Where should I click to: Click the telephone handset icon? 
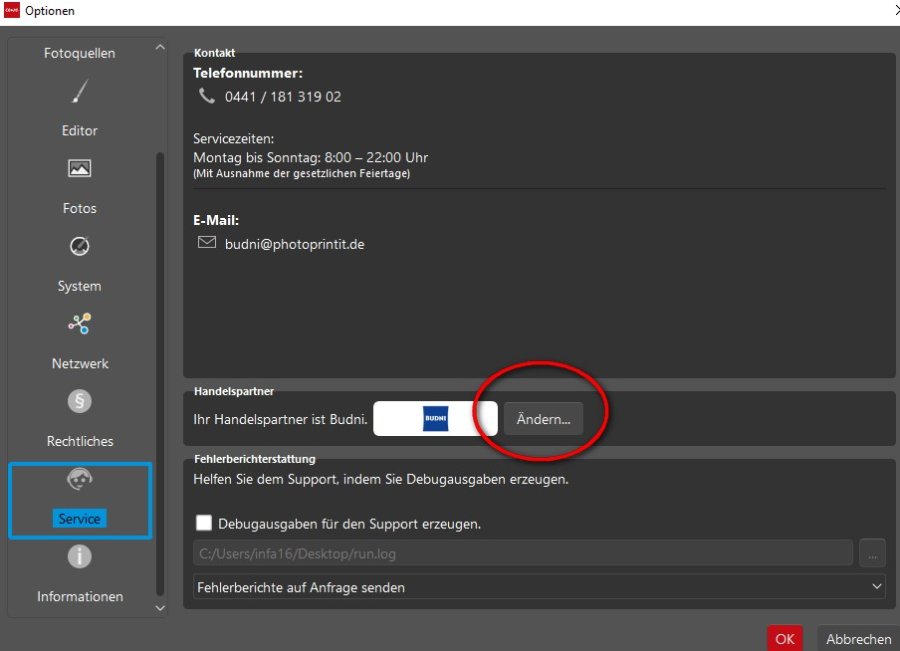click(207, 96)
